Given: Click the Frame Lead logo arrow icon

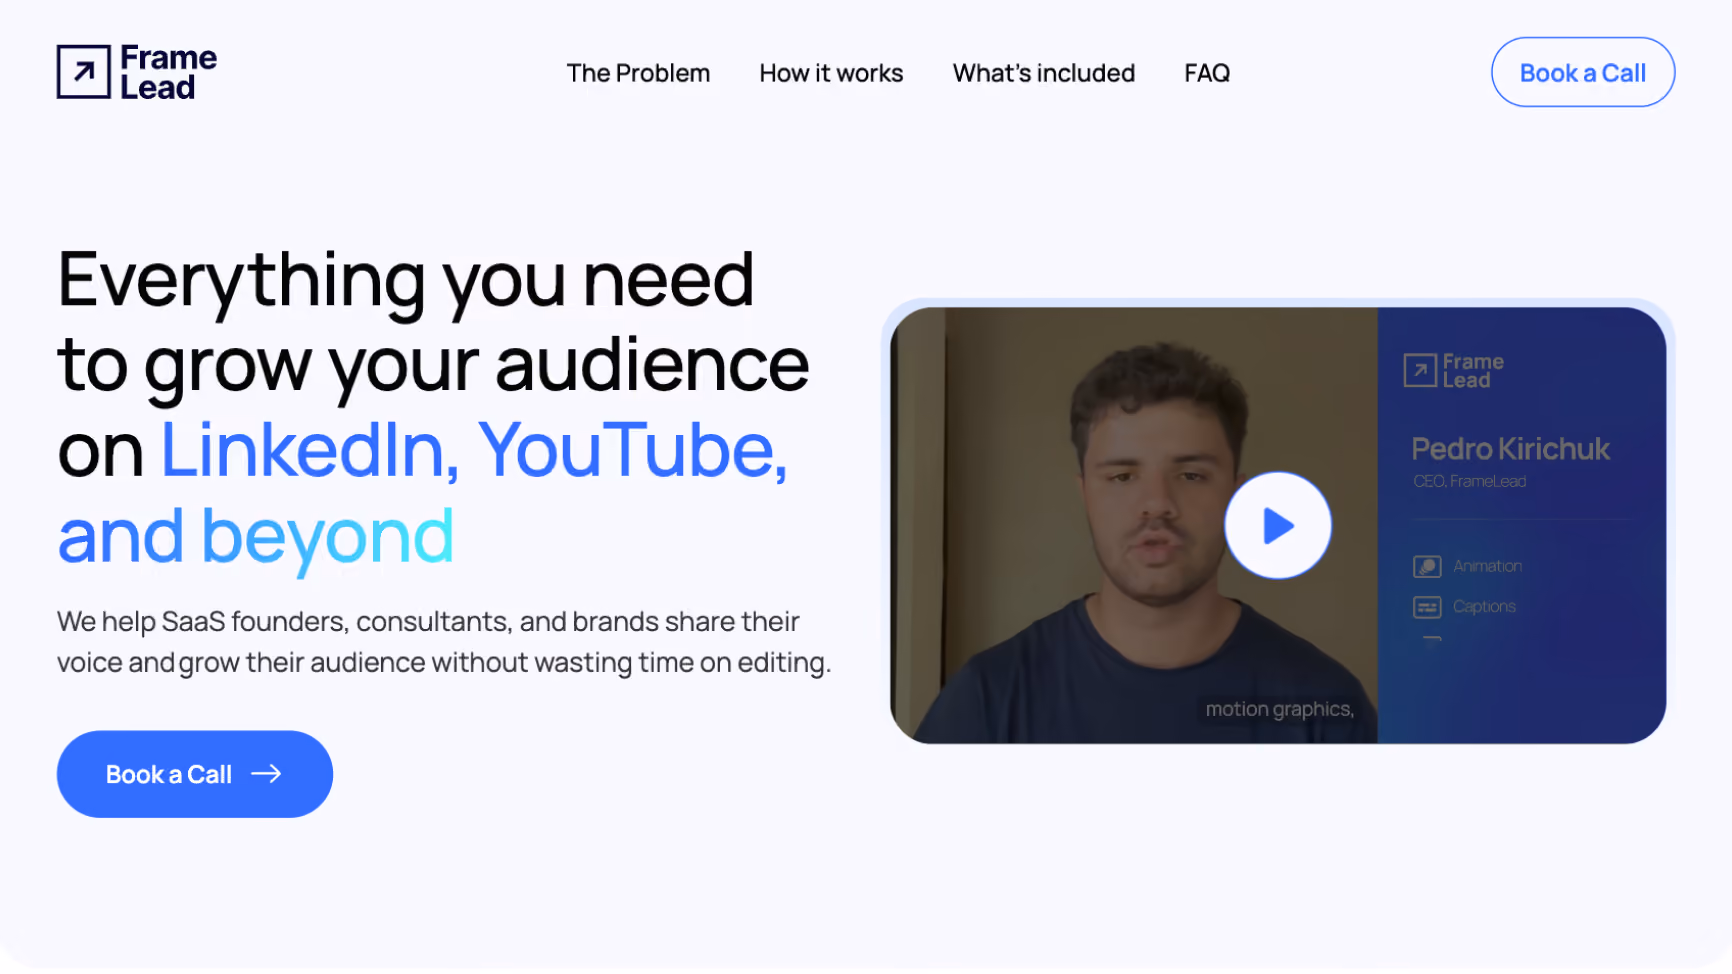Looking at the screenshot, I should 83,72.
